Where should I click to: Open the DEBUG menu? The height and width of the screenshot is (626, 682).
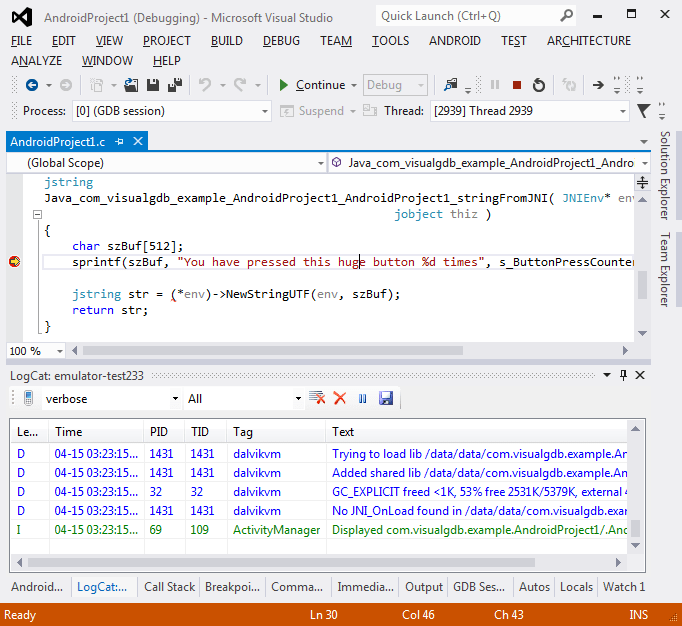click(281, 41)
